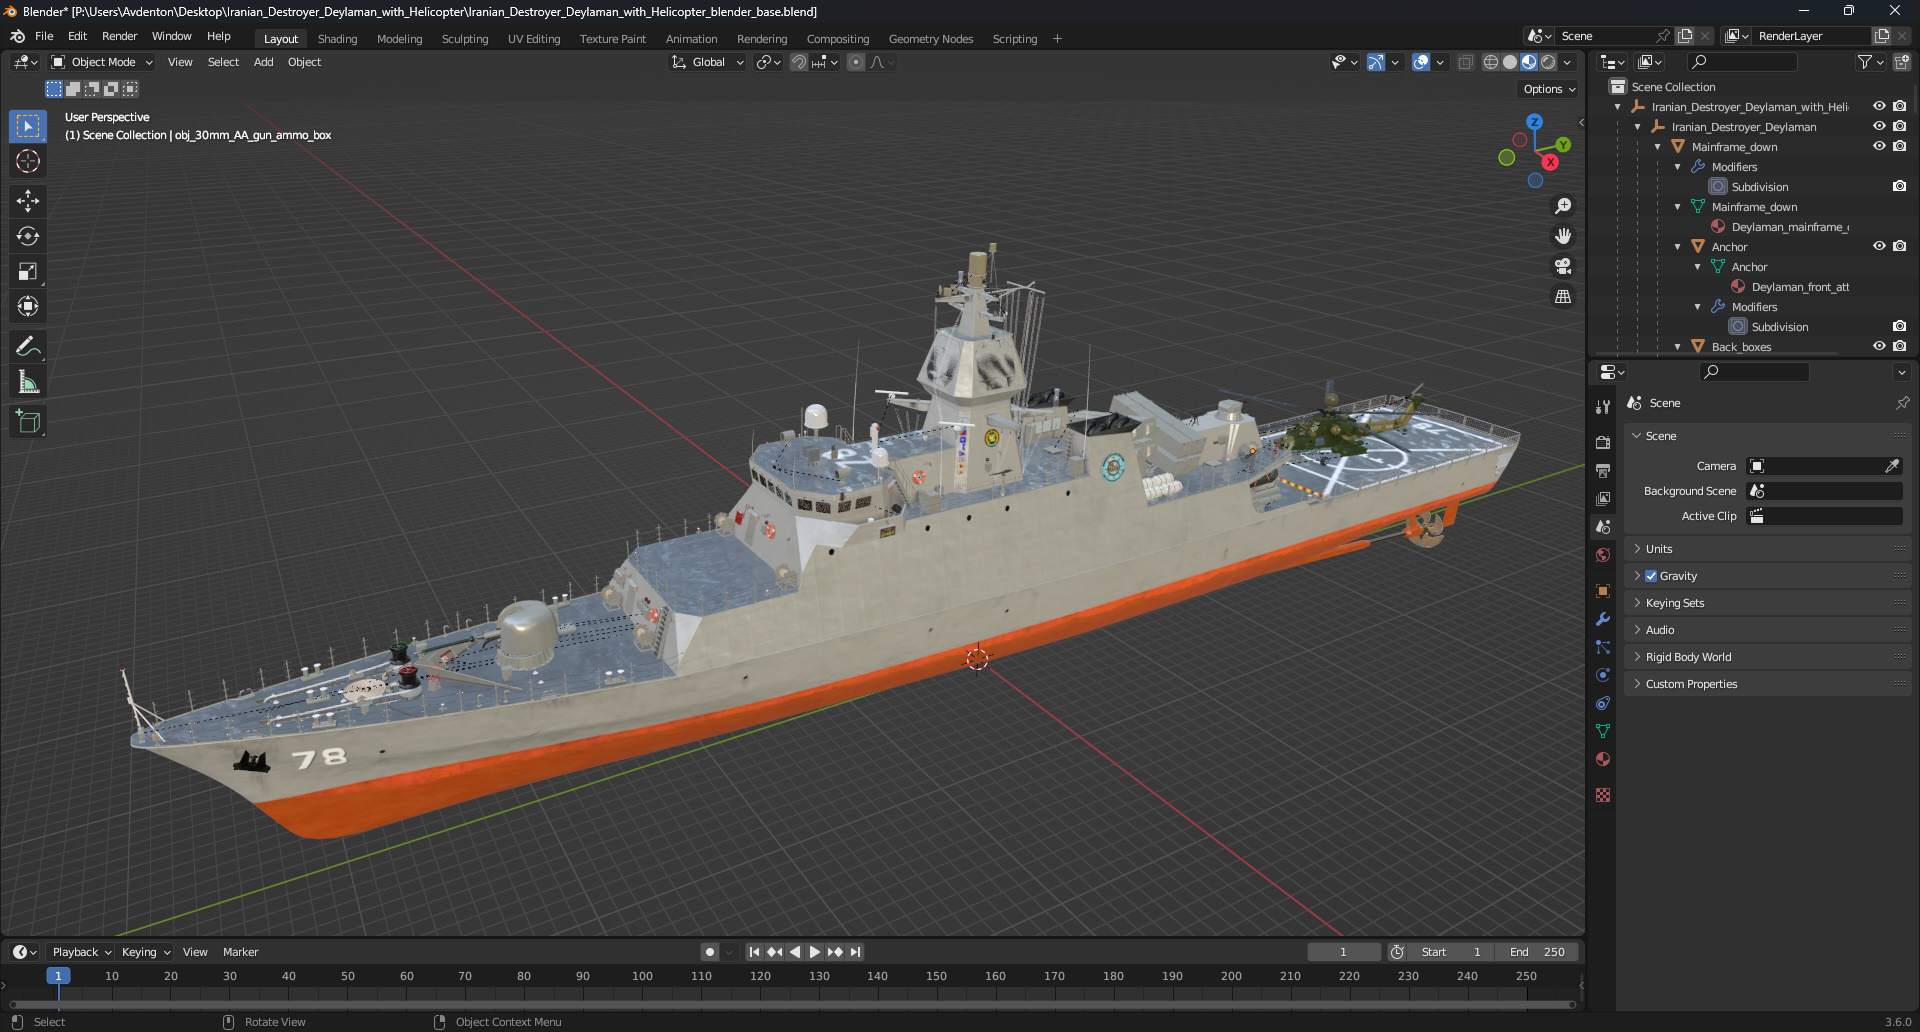
Task: Toggle X-ray display
Action: point(1465,62)
